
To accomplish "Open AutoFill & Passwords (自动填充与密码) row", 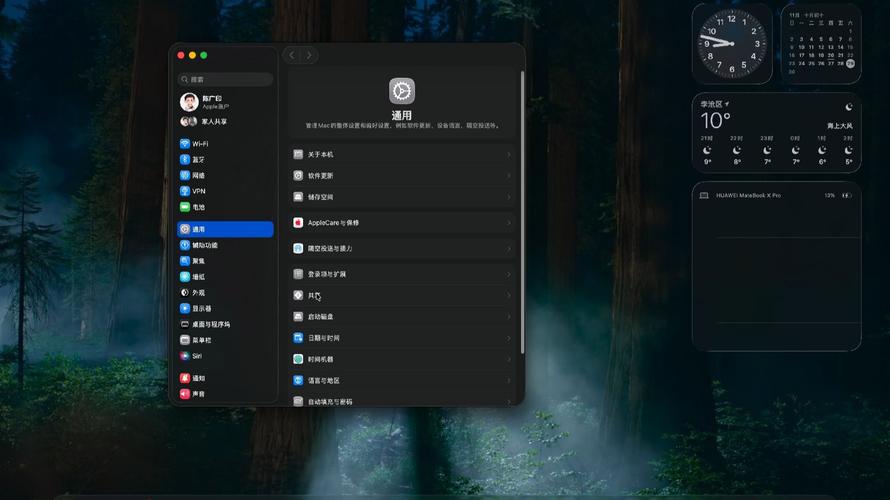I will (402, 401).
